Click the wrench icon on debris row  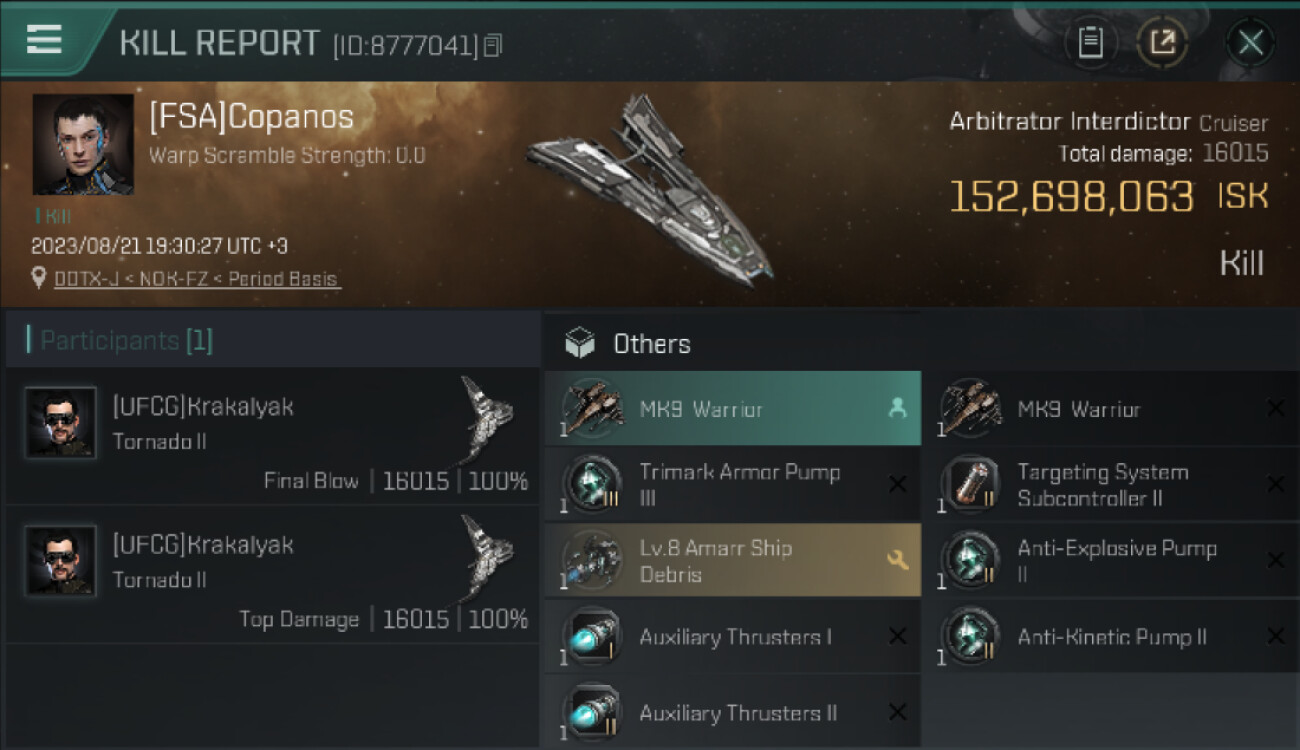pyautogui.click(x=897, y=561)
